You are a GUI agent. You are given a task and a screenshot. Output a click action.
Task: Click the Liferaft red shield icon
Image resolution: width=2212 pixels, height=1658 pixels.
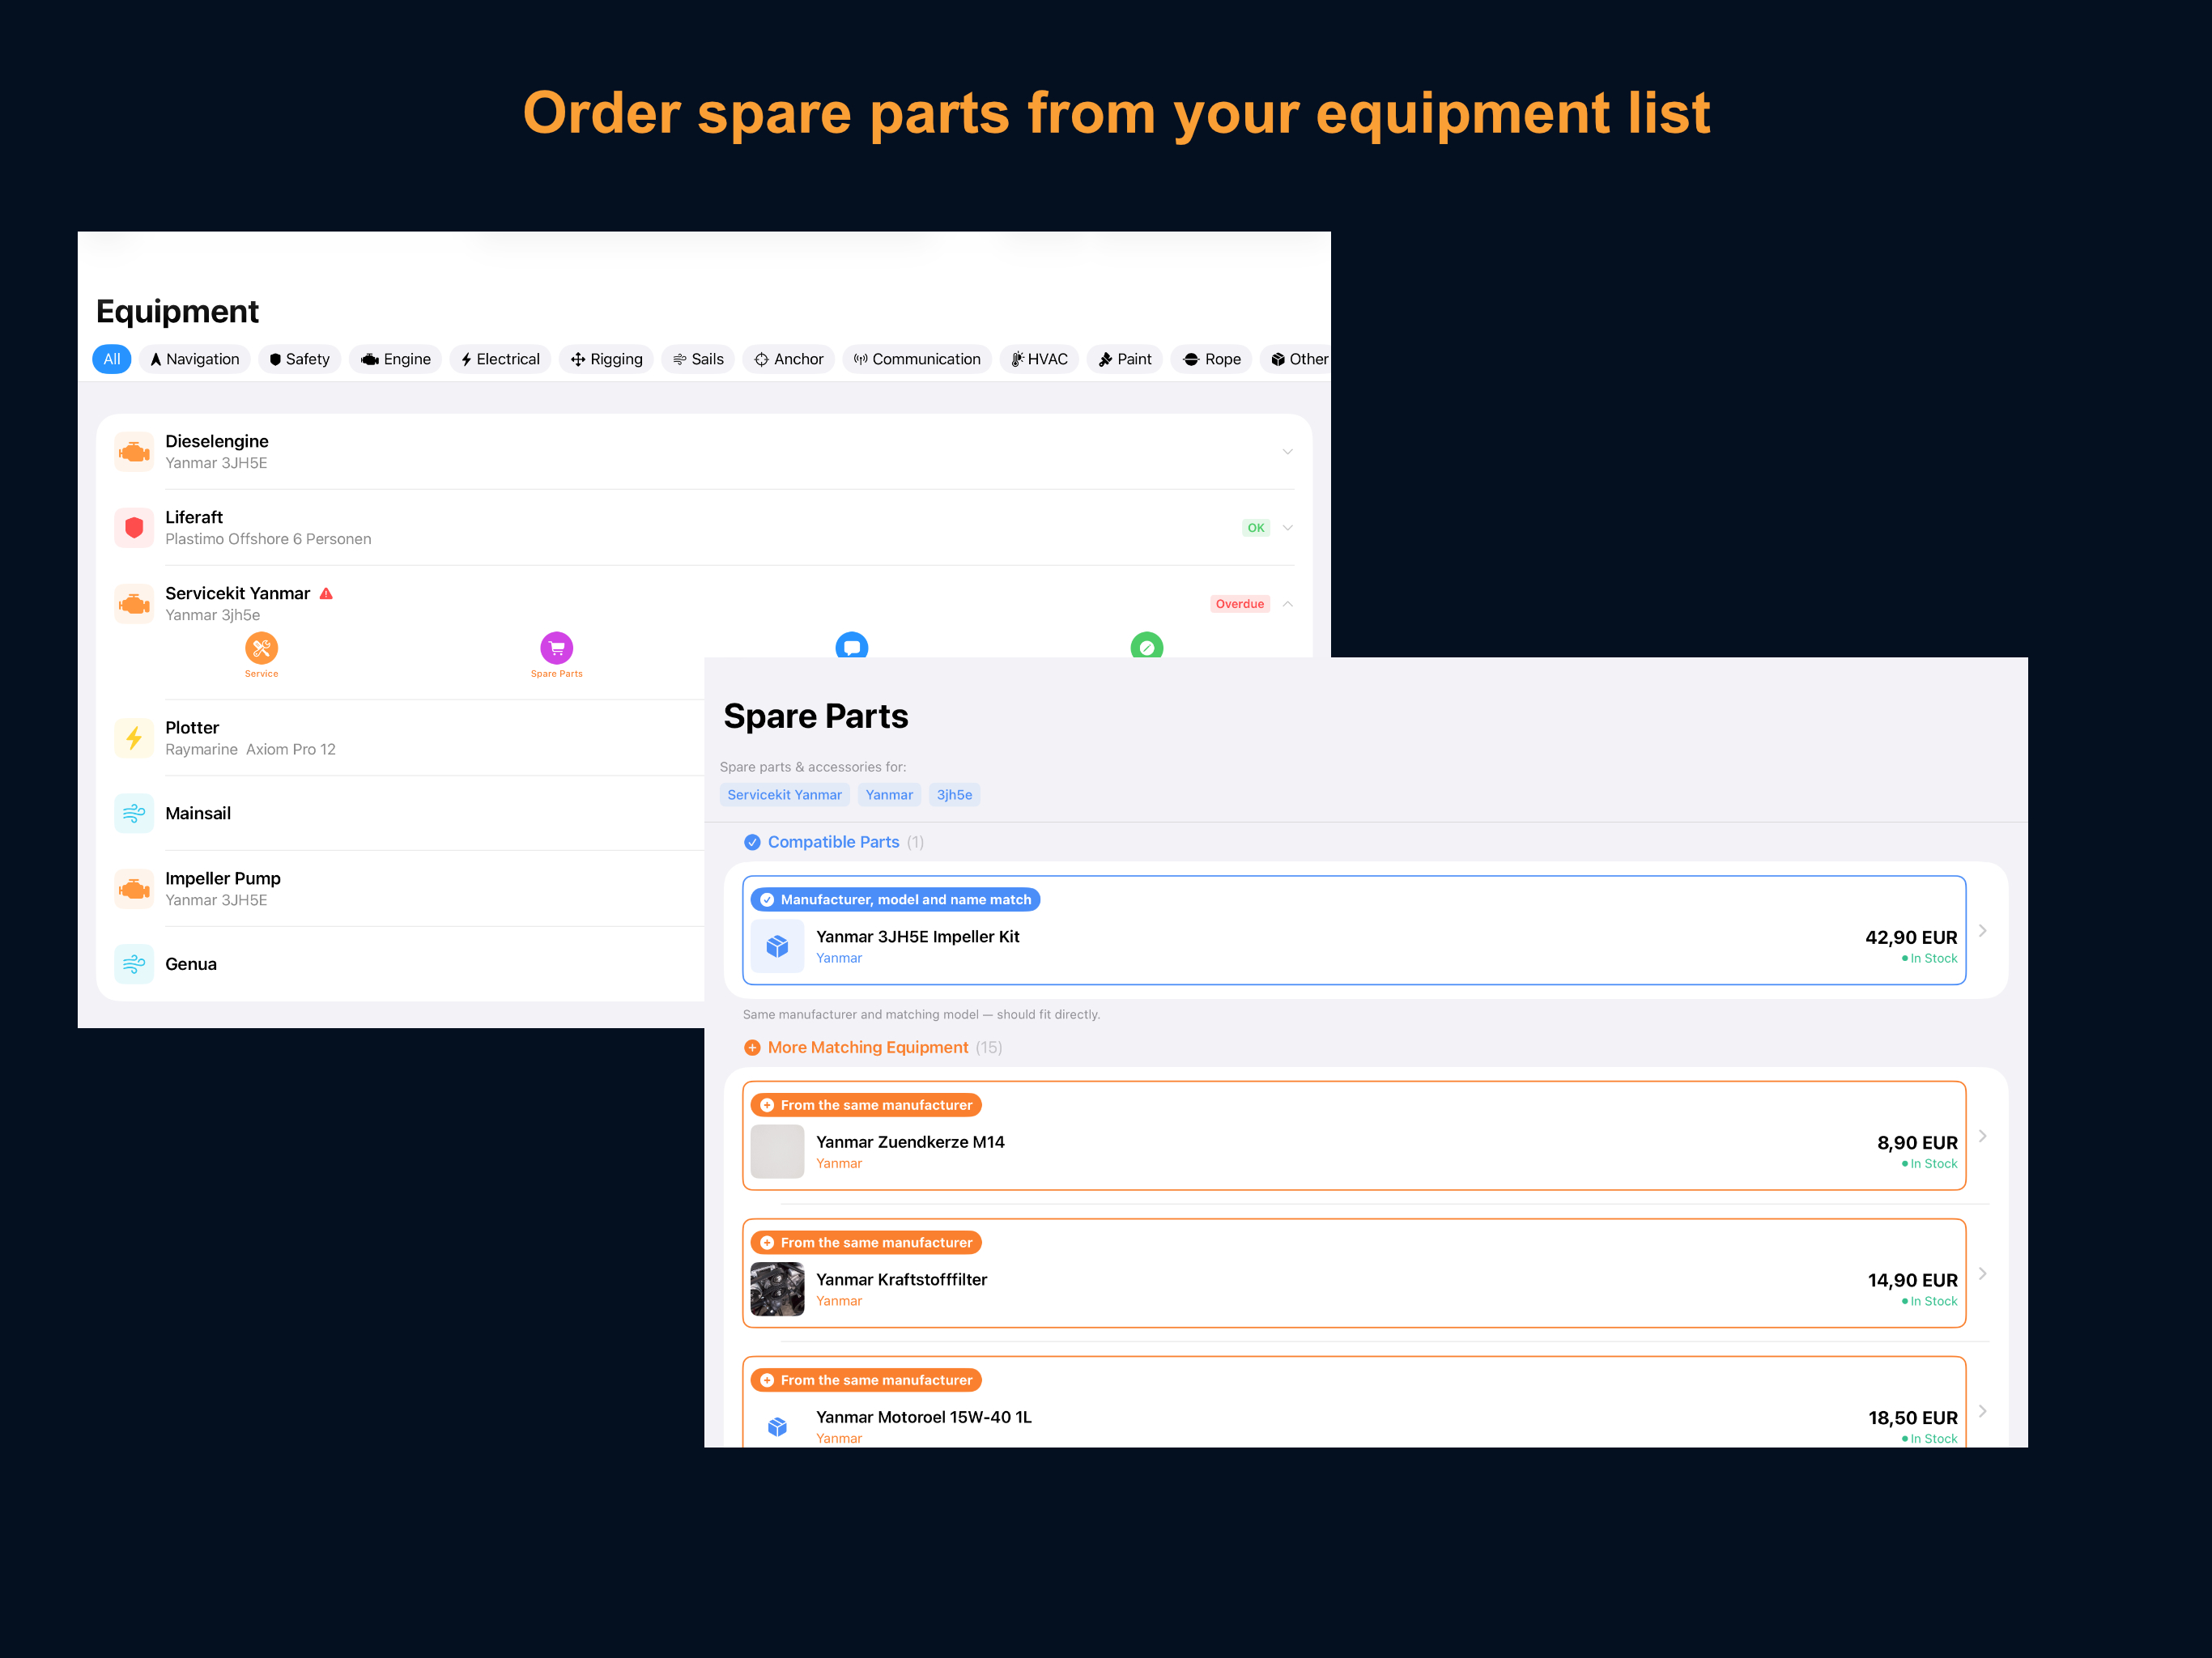click(134, 528)
